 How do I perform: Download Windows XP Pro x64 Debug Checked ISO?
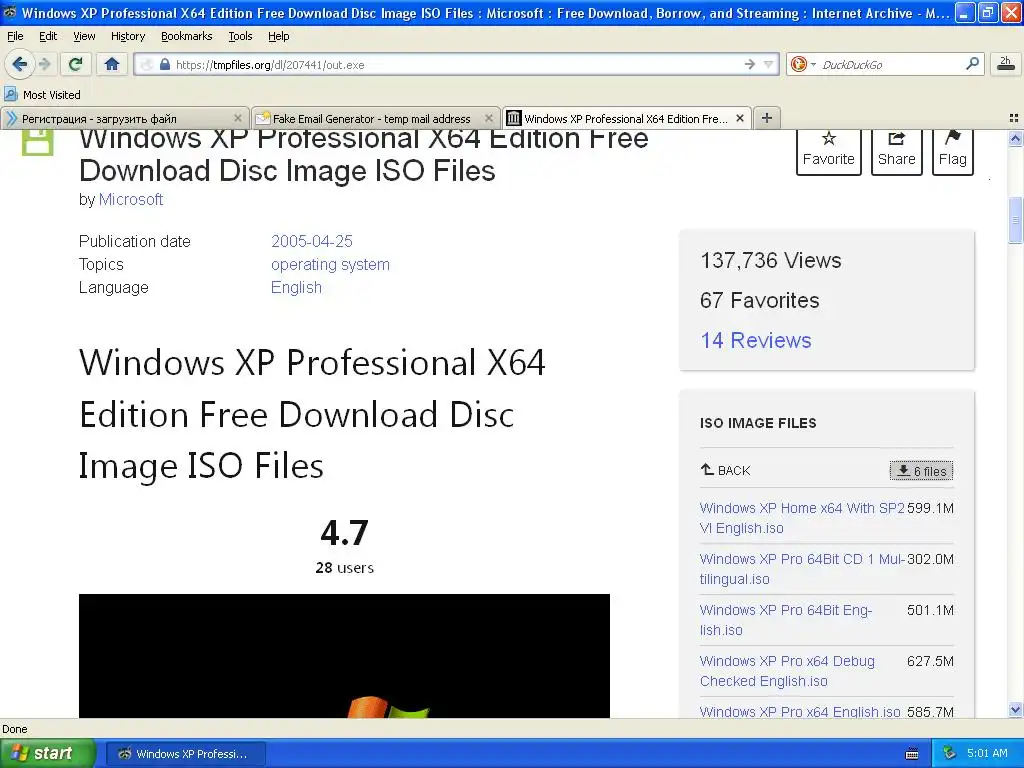point(787,671)
